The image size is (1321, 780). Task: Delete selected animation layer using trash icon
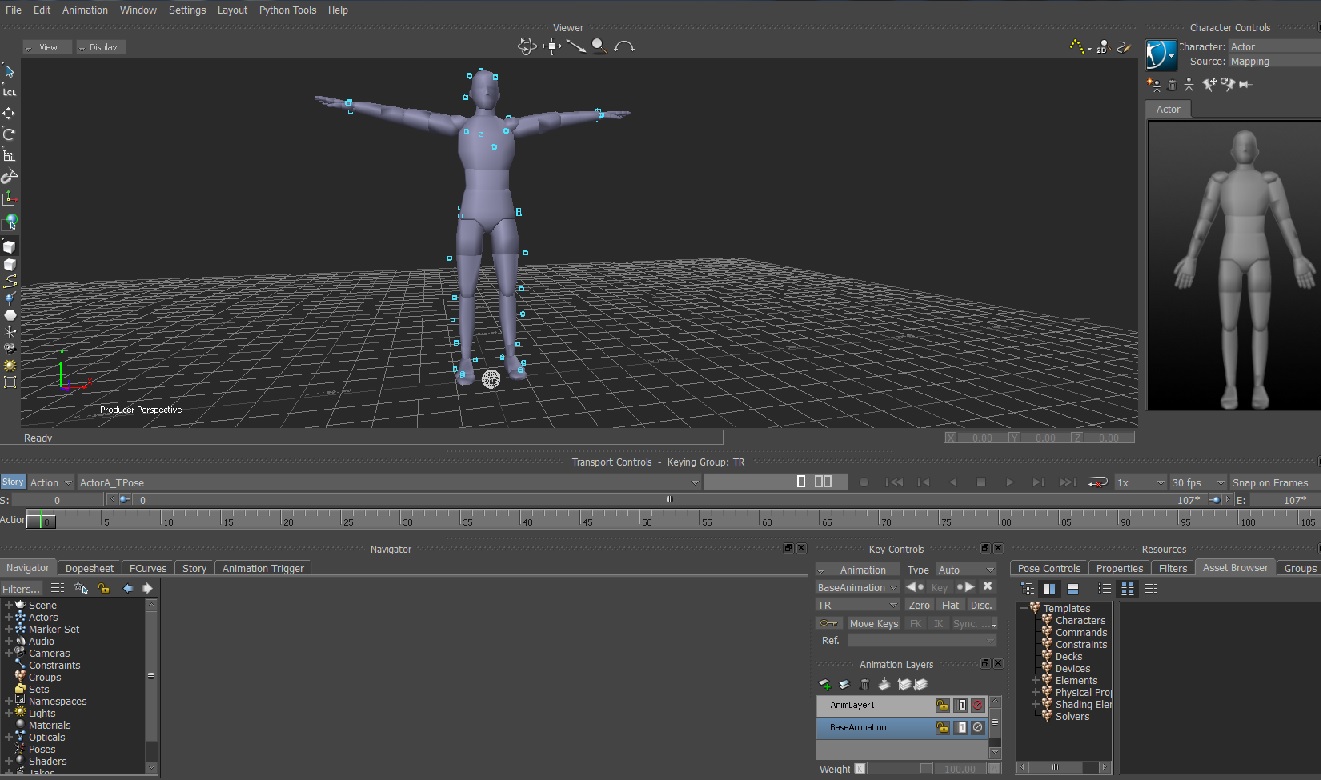pos(864,684)
